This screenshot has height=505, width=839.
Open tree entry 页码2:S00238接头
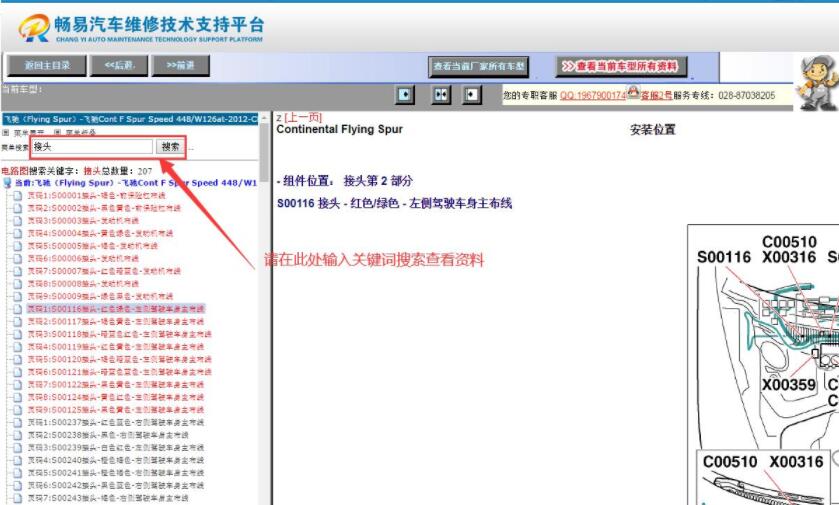tap(108, 435)
